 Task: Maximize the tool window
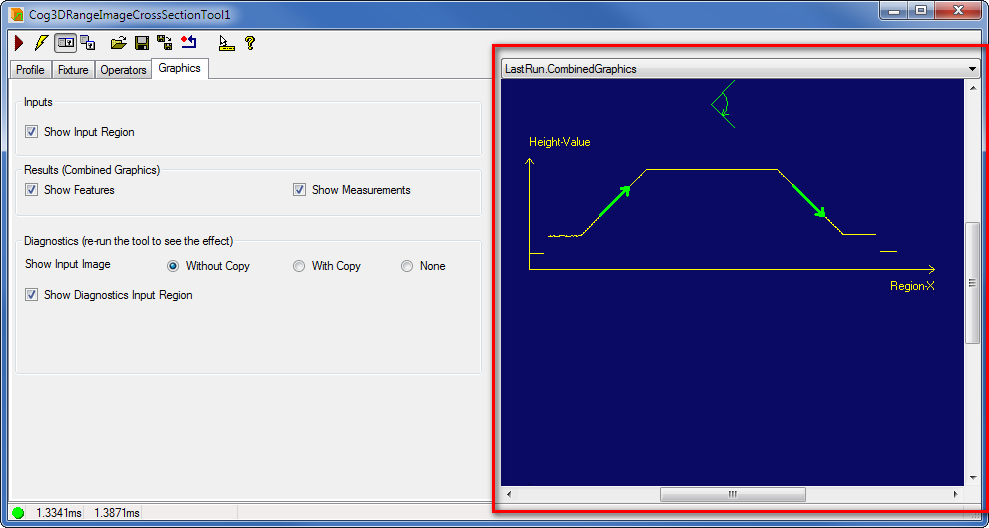click(921, 10)
